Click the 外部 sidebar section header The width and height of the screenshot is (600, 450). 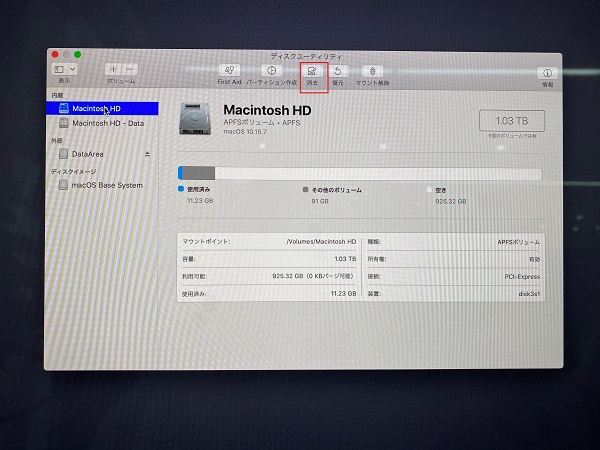point(57,141)
